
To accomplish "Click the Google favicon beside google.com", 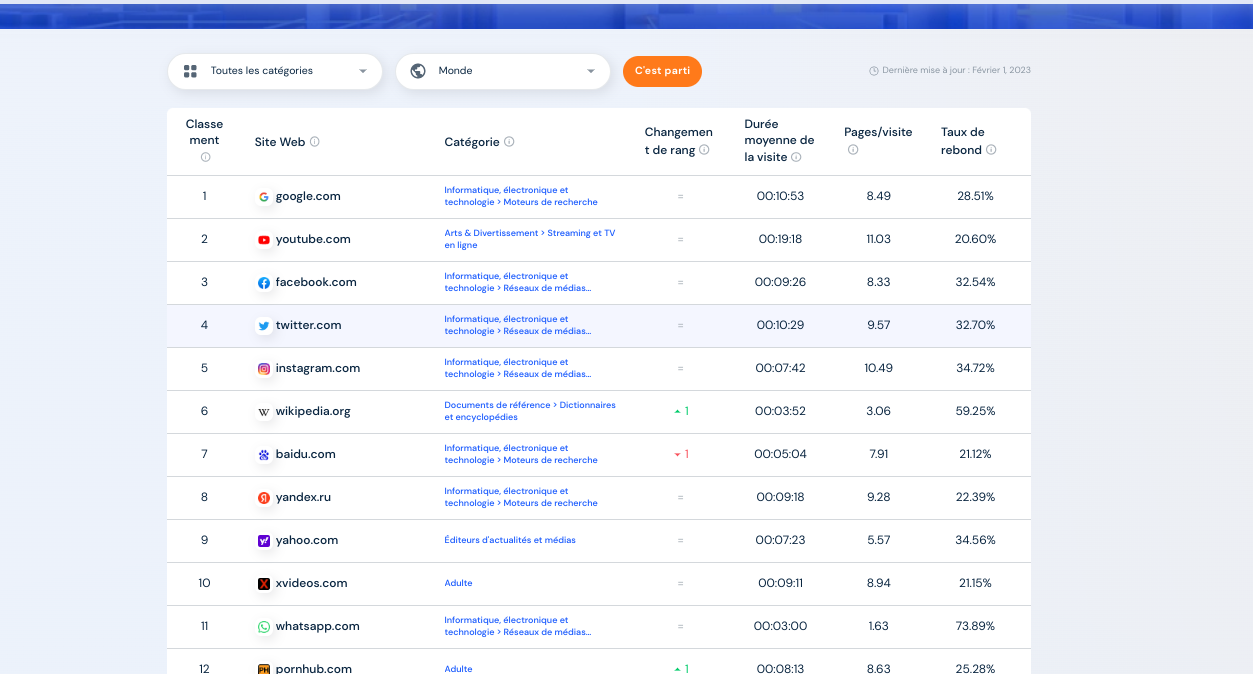I will 264,197.
